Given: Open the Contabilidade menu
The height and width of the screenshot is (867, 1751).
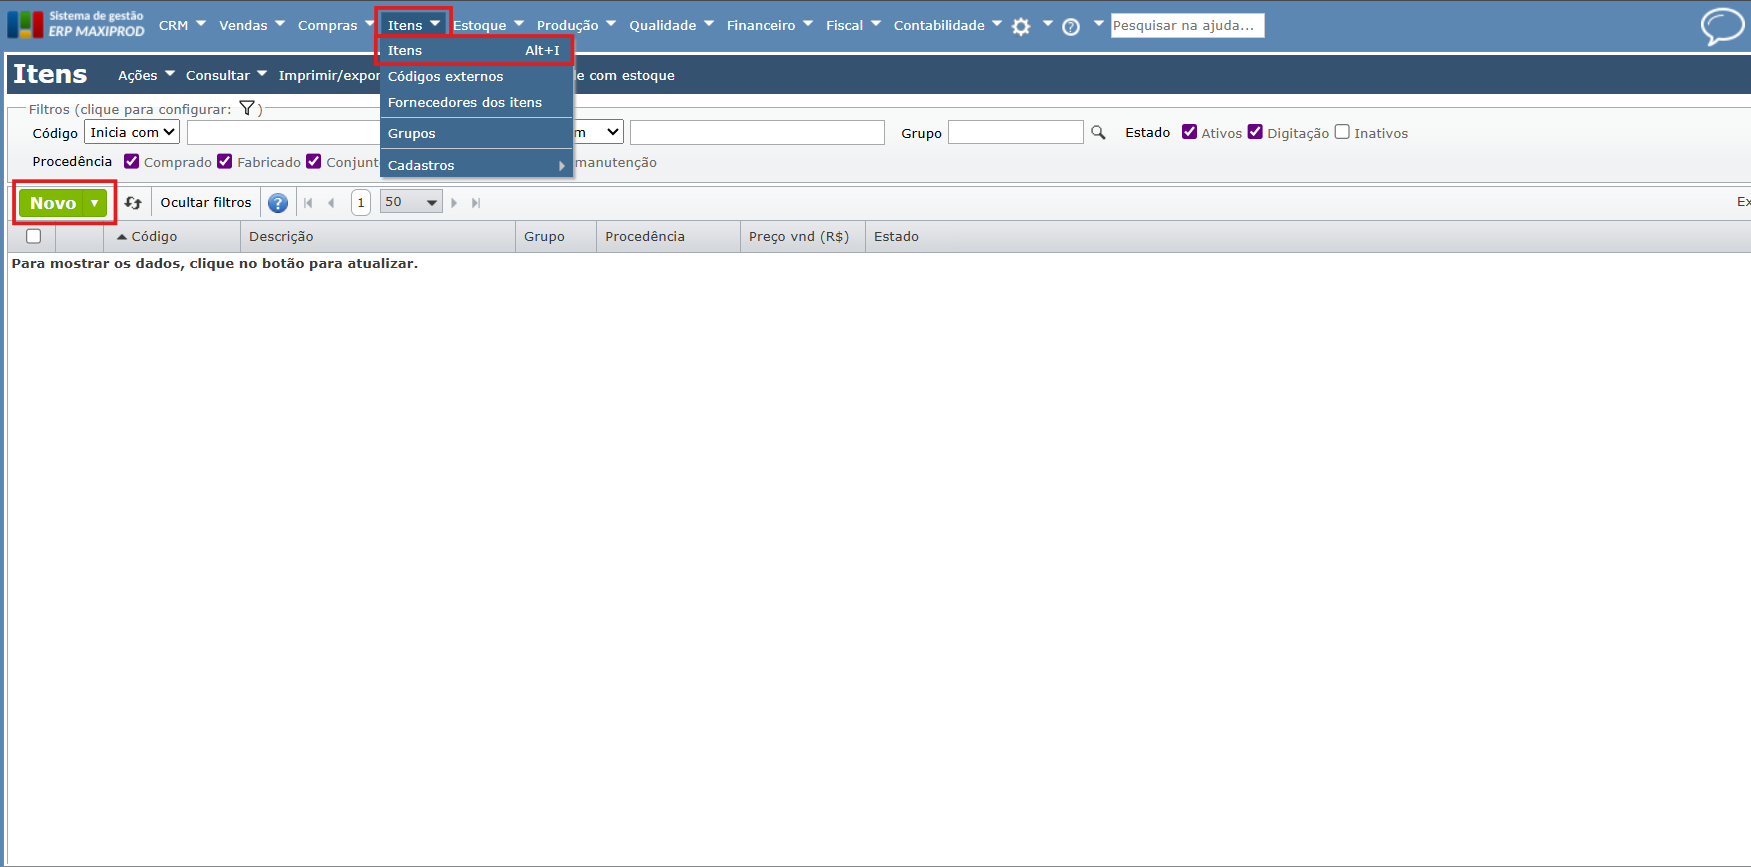Looking at the screenshot, I should [947, 25].
